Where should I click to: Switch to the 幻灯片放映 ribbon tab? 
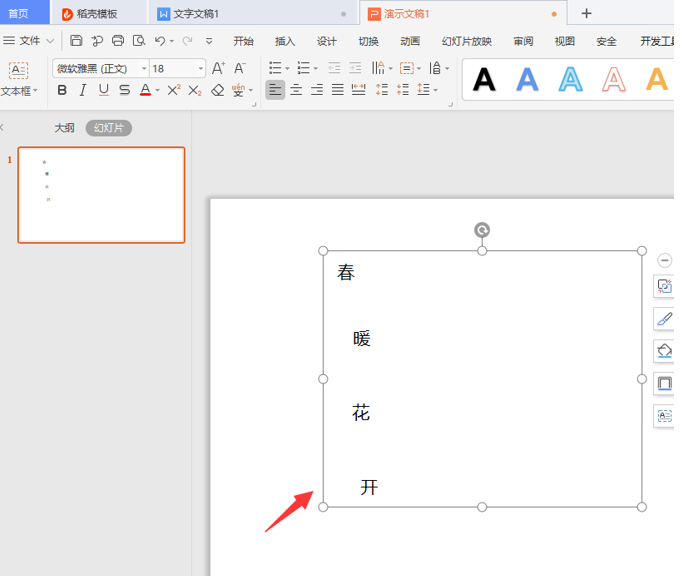pyautogui.click(x=467, y=41)
